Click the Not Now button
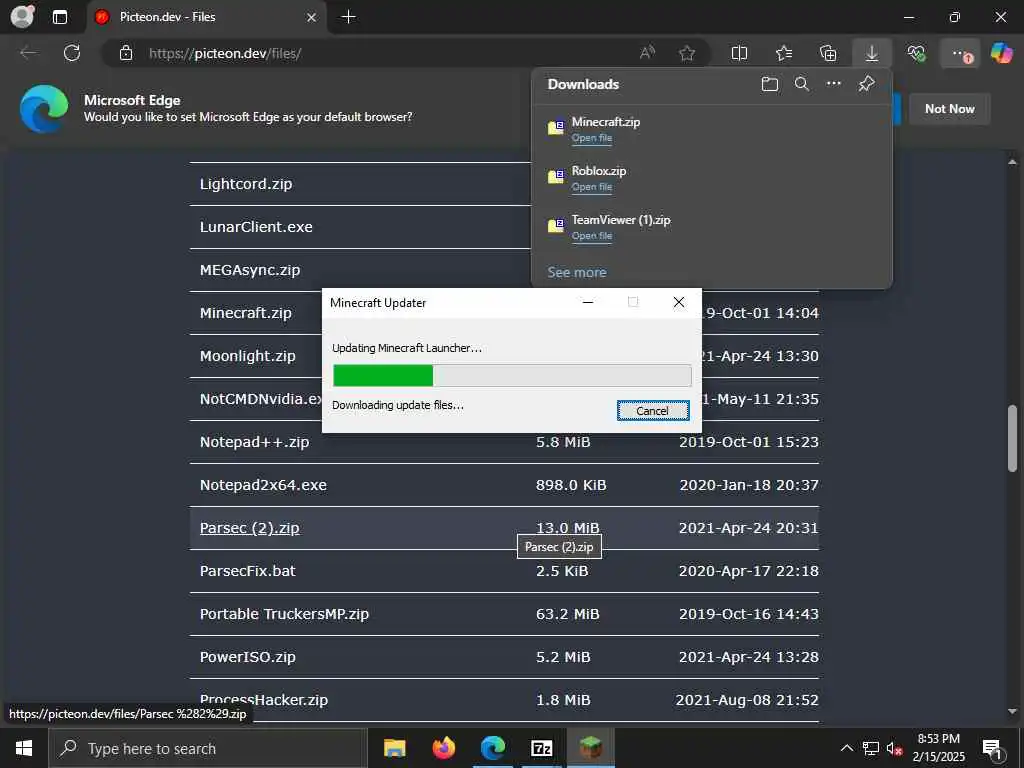The width and height of the screenshot is (1024, 768). click(950, 109)
